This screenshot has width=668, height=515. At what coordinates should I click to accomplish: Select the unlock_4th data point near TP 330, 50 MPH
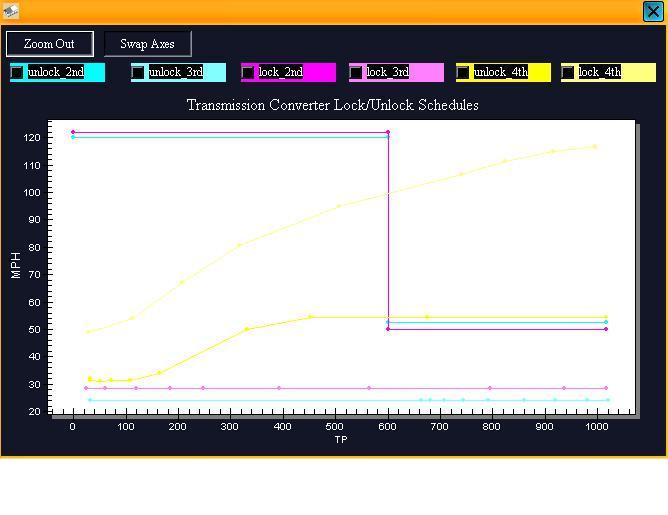(x=247, y=329)
